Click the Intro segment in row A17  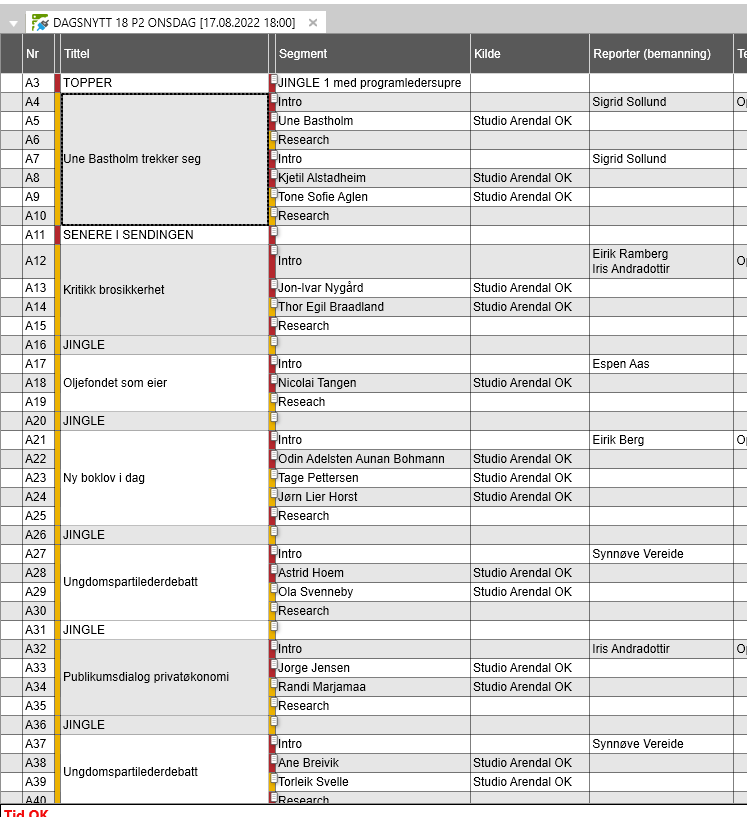(x=373, y=364)
